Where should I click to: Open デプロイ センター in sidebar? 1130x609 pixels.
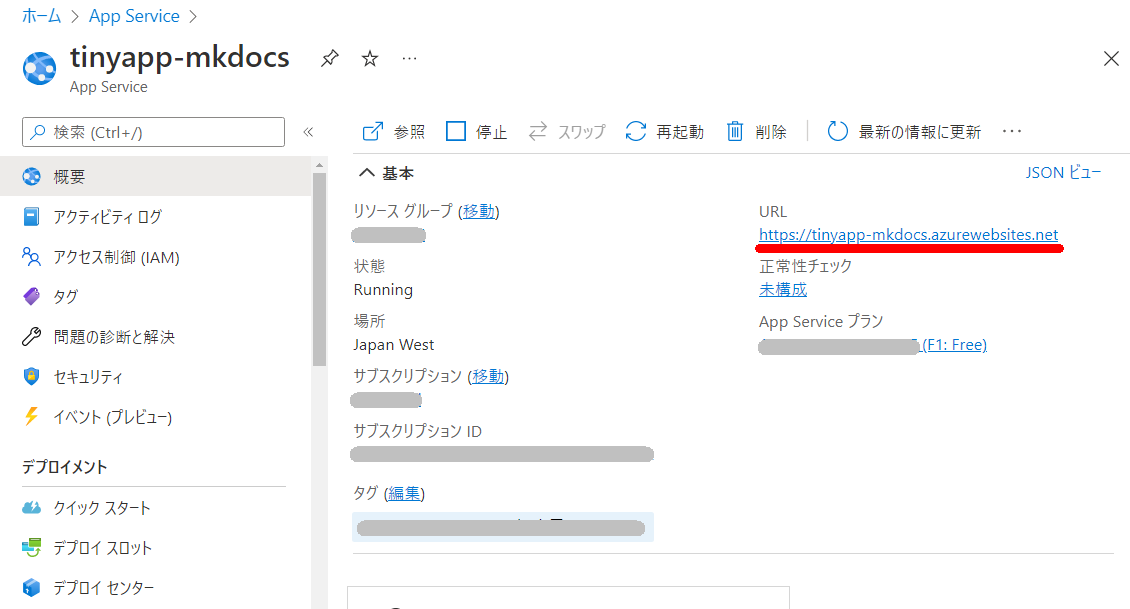(103, 588)
